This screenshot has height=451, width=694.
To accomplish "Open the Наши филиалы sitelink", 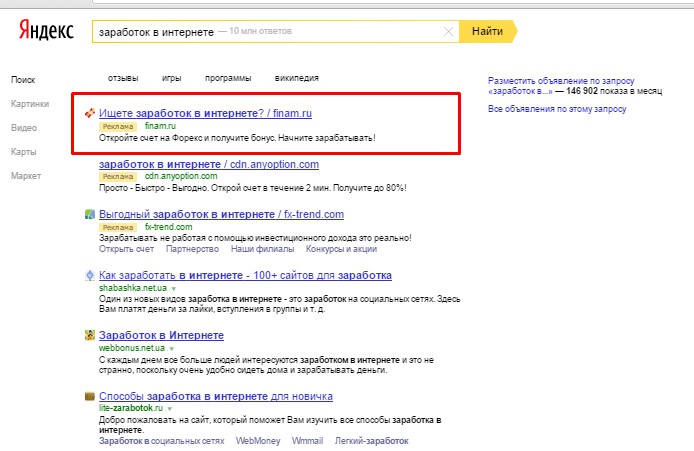I will [x=262, y=249].
